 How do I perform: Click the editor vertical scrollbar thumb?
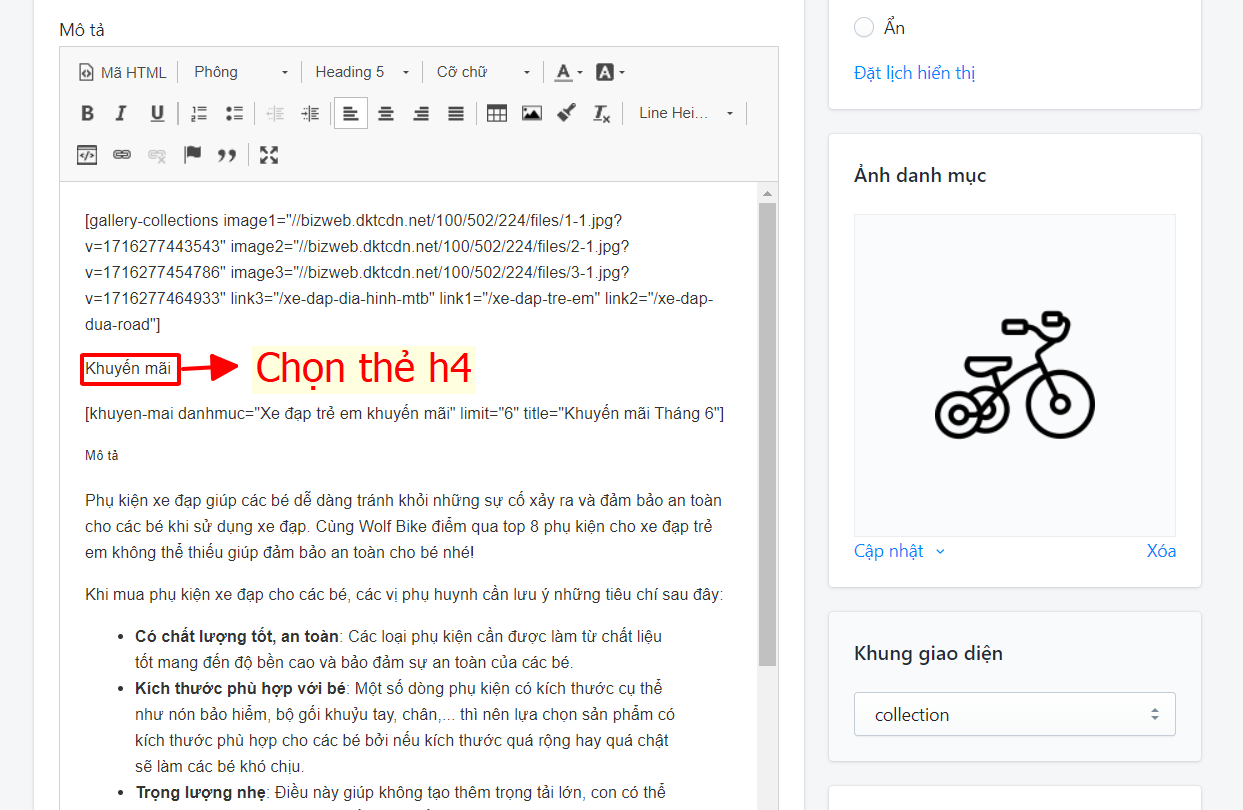click(767, 434)
